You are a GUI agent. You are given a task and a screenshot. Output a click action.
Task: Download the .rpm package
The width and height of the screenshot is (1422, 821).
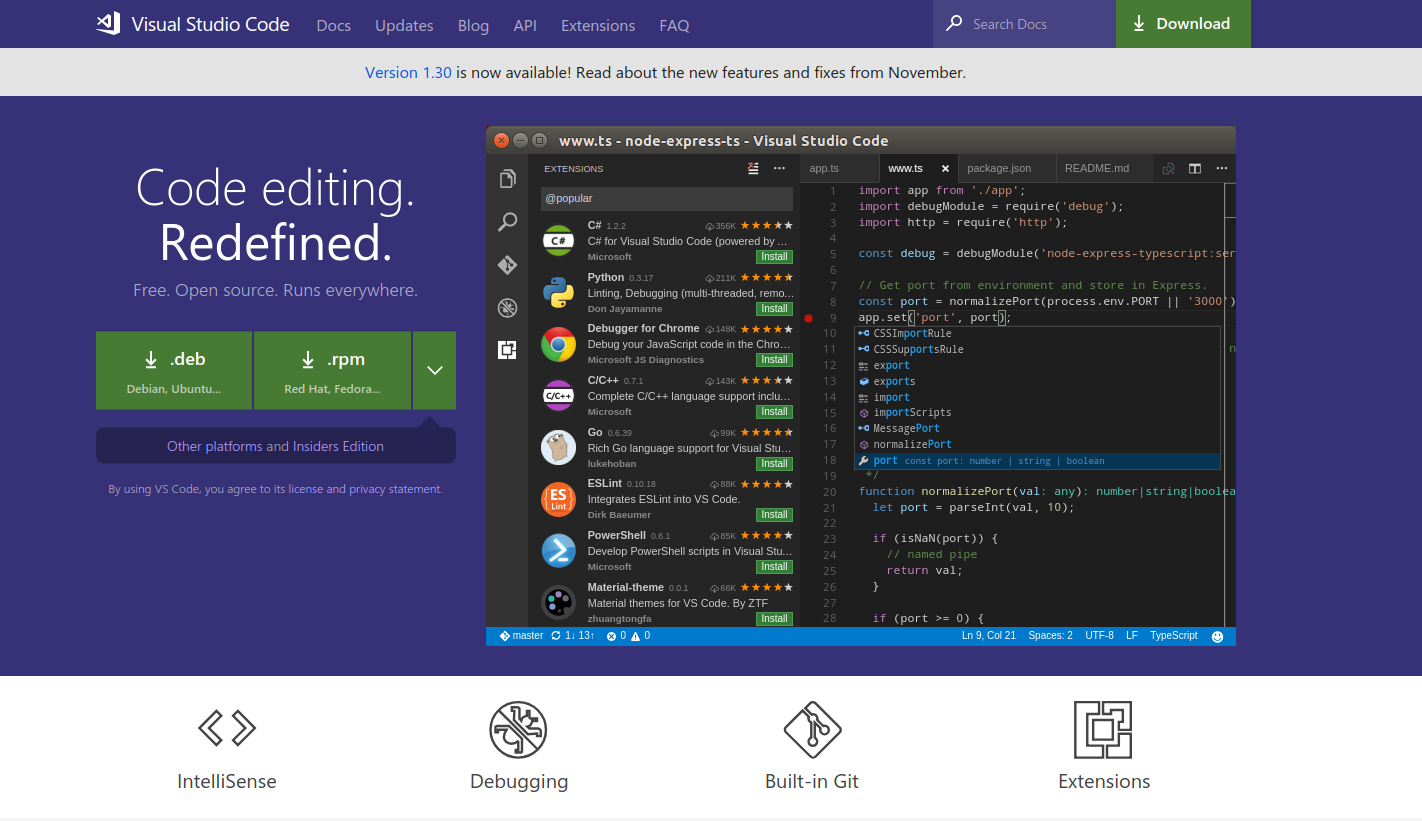[332, 370]
